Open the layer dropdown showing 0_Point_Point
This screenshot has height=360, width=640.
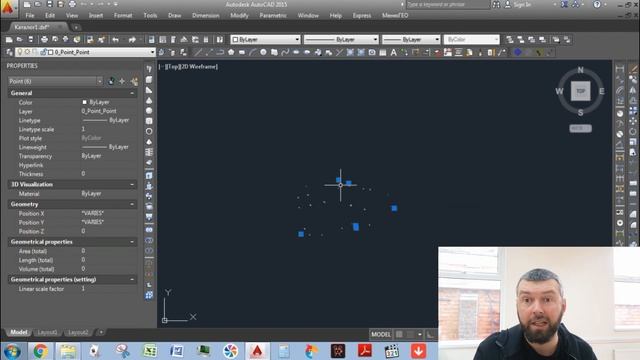coord(85,52)
